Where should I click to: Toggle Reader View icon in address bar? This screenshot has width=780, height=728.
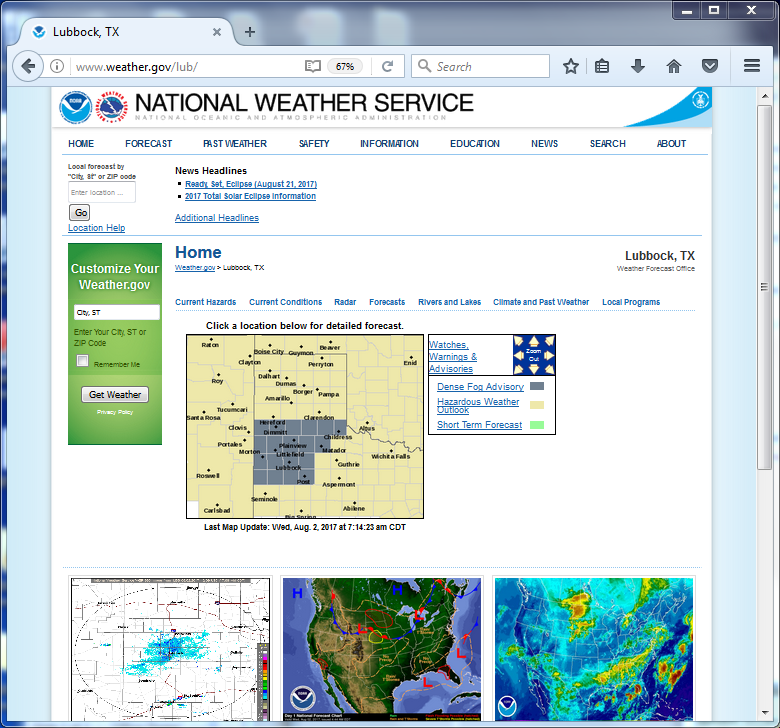312,66
